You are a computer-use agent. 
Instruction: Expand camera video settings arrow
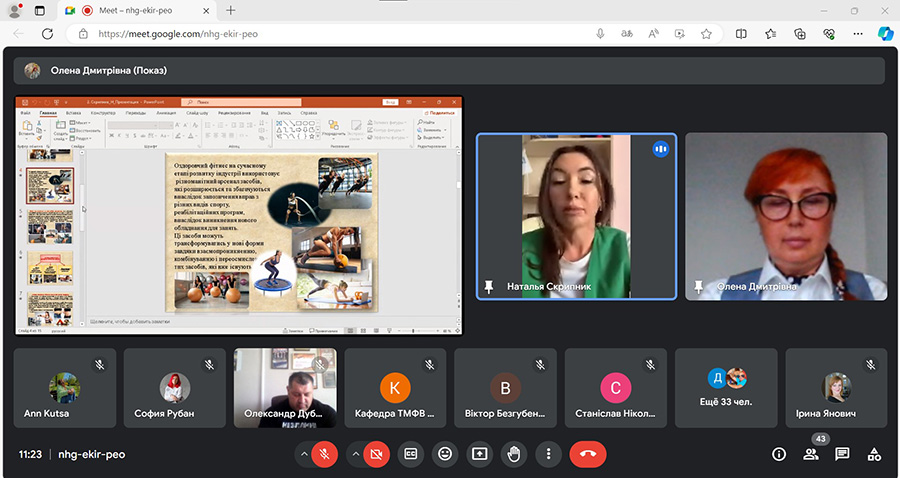tap(355, 454)
